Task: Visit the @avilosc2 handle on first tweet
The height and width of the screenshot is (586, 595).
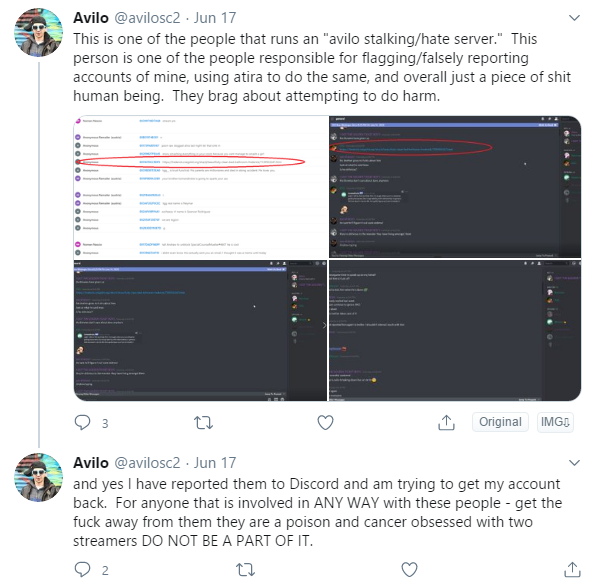Action: click(147, 18)
